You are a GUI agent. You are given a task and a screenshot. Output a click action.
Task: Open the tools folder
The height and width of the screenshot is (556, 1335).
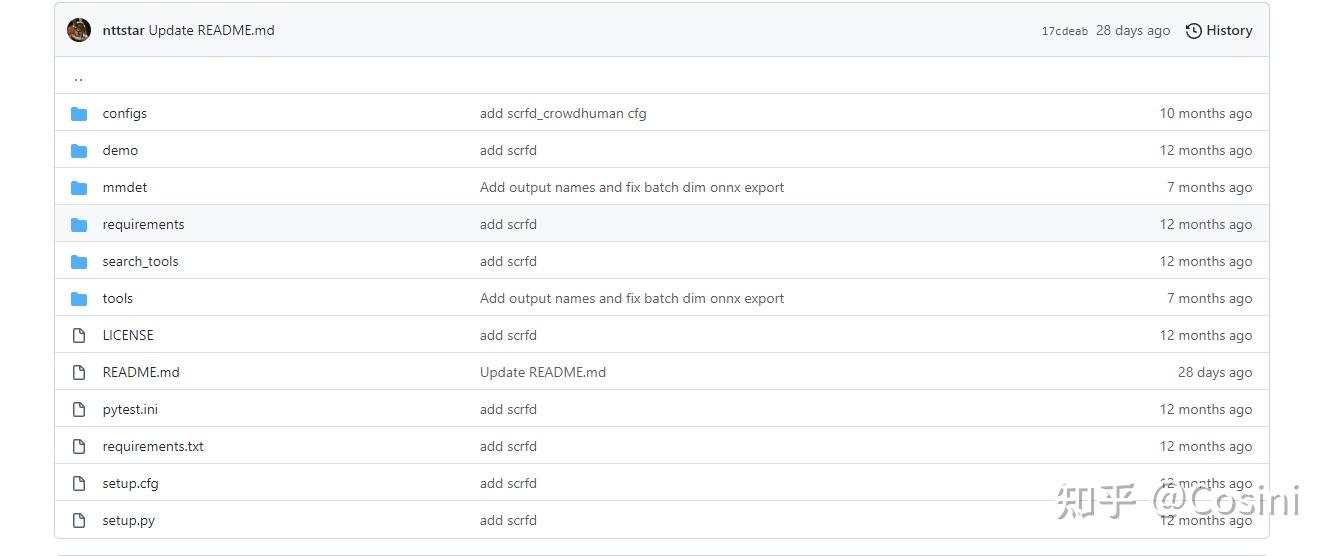click(117, 299)
